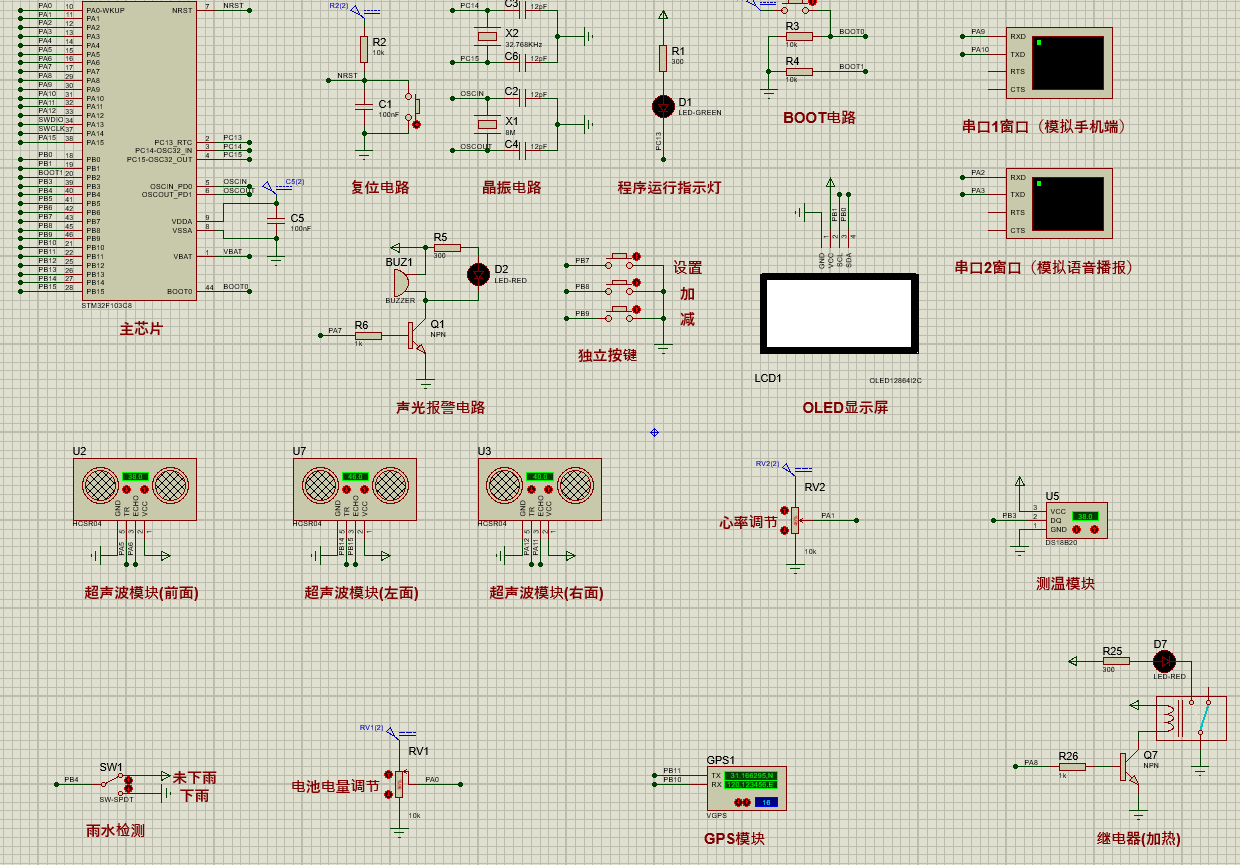Click the red LED D2
Screen dimensions: 1240x865
[x=479, y=274]
